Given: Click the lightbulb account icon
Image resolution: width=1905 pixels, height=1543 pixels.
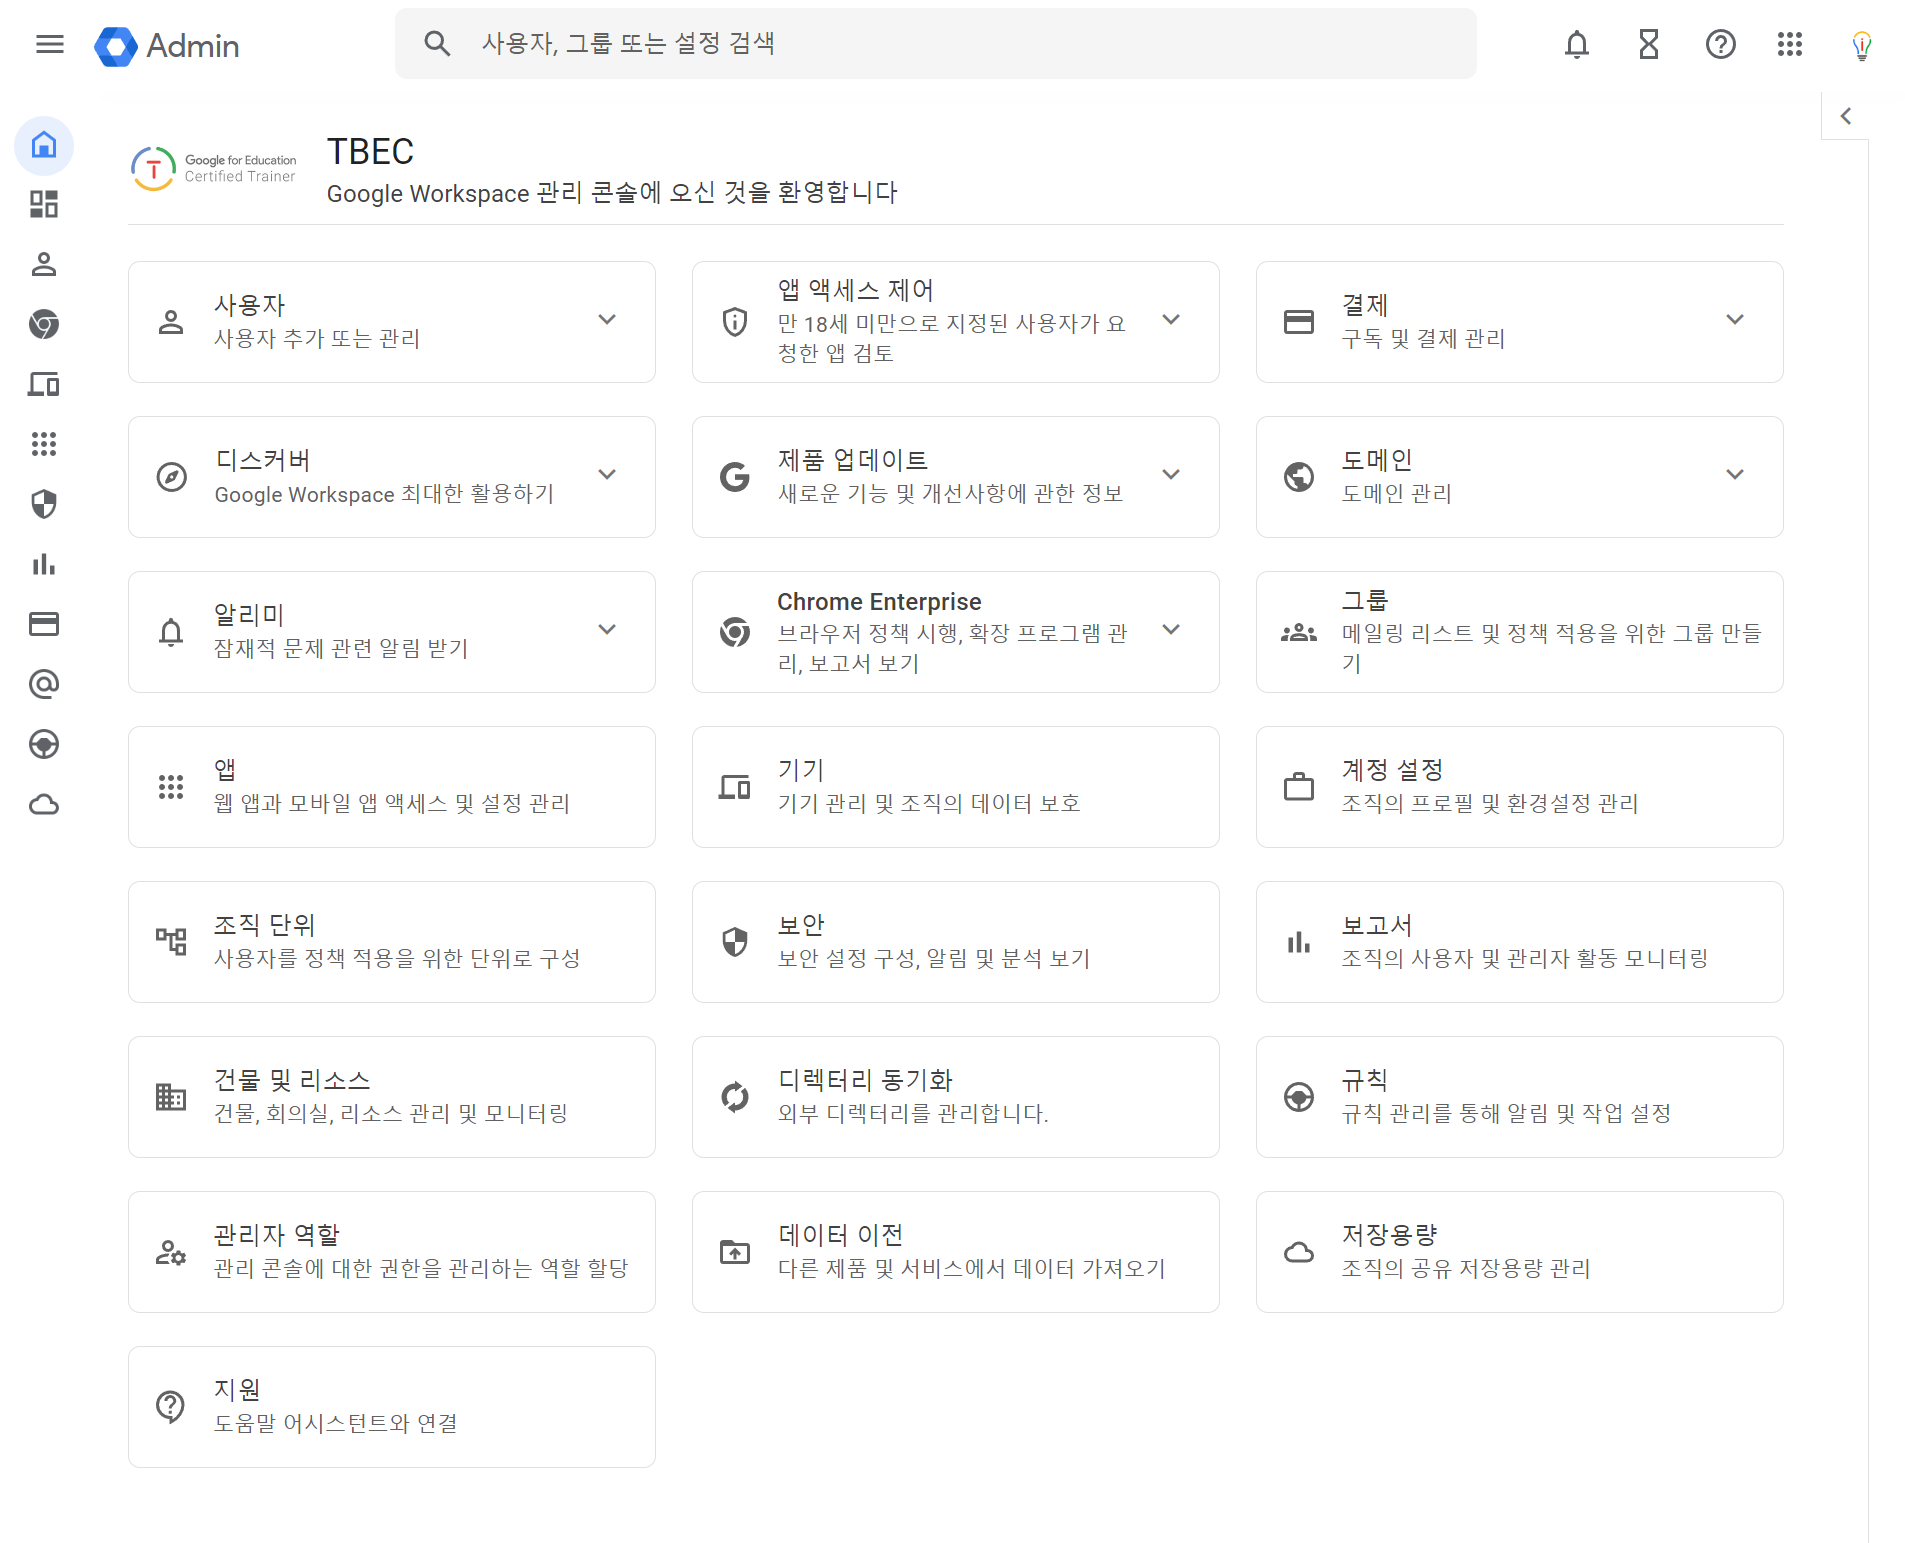Looking at the screenshot, I should click(1861, 45).
